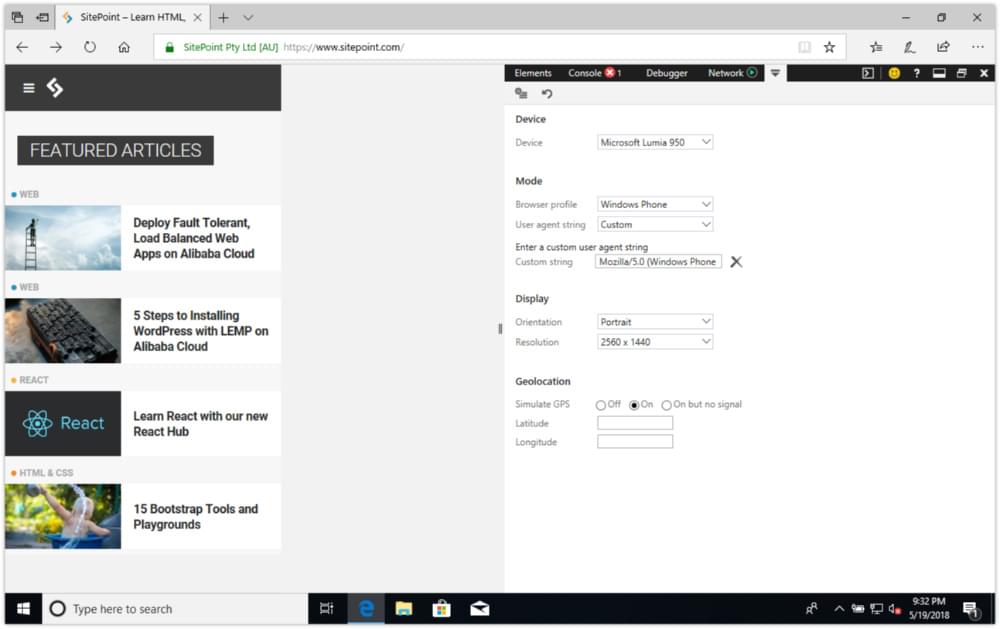1000x629 pixels.
Task: Expand the Browser profile dropdown
Action: 655,205
